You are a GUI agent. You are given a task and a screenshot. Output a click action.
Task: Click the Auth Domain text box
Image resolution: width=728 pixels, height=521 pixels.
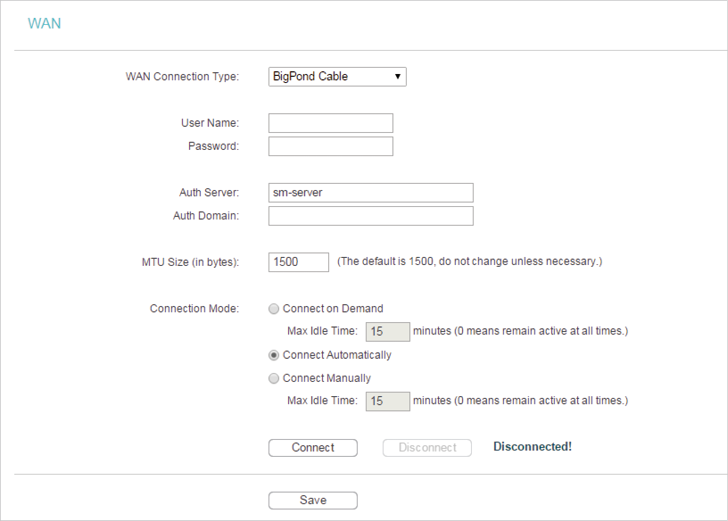click(x=371, y=216)
